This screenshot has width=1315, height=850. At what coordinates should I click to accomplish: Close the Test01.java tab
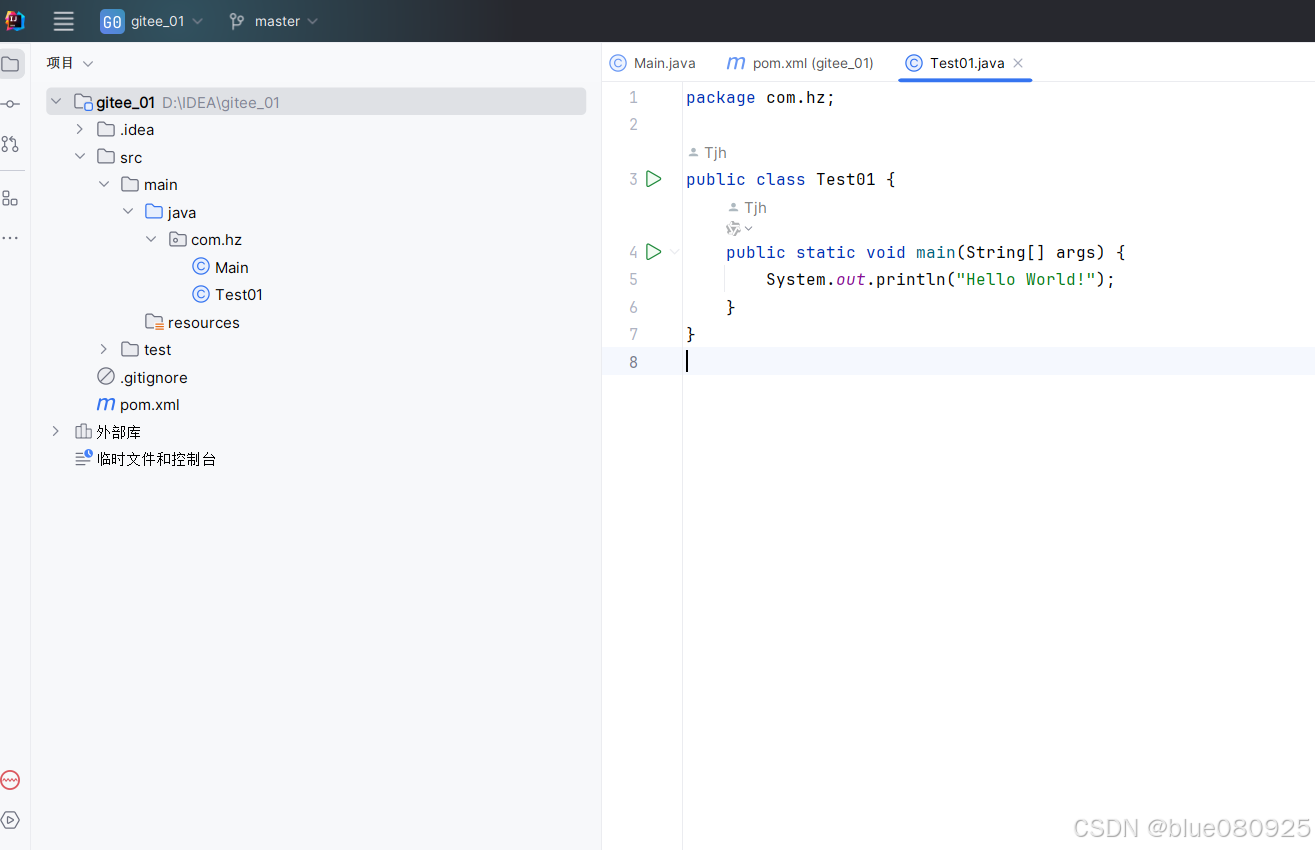[1018, 63]
